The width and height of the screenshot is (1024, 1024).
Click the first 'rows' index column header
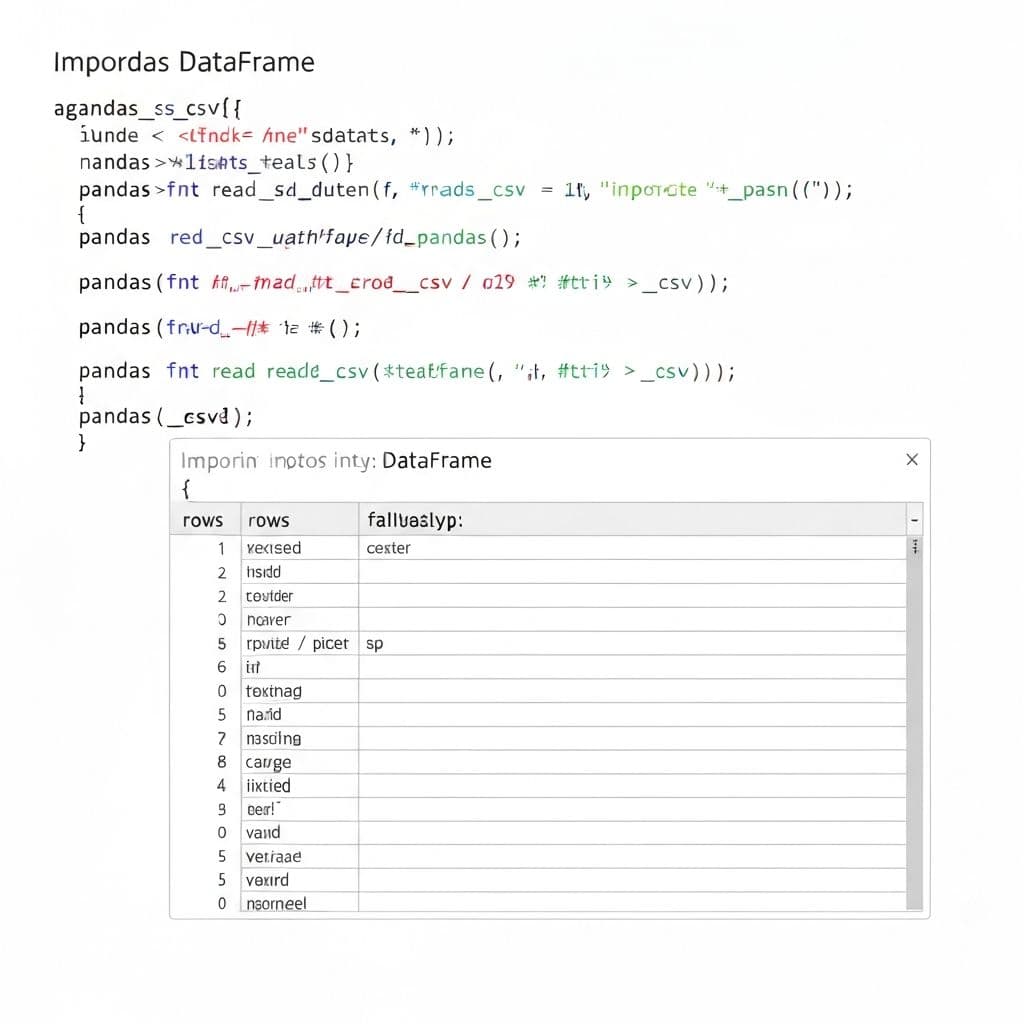pos(203,521)
